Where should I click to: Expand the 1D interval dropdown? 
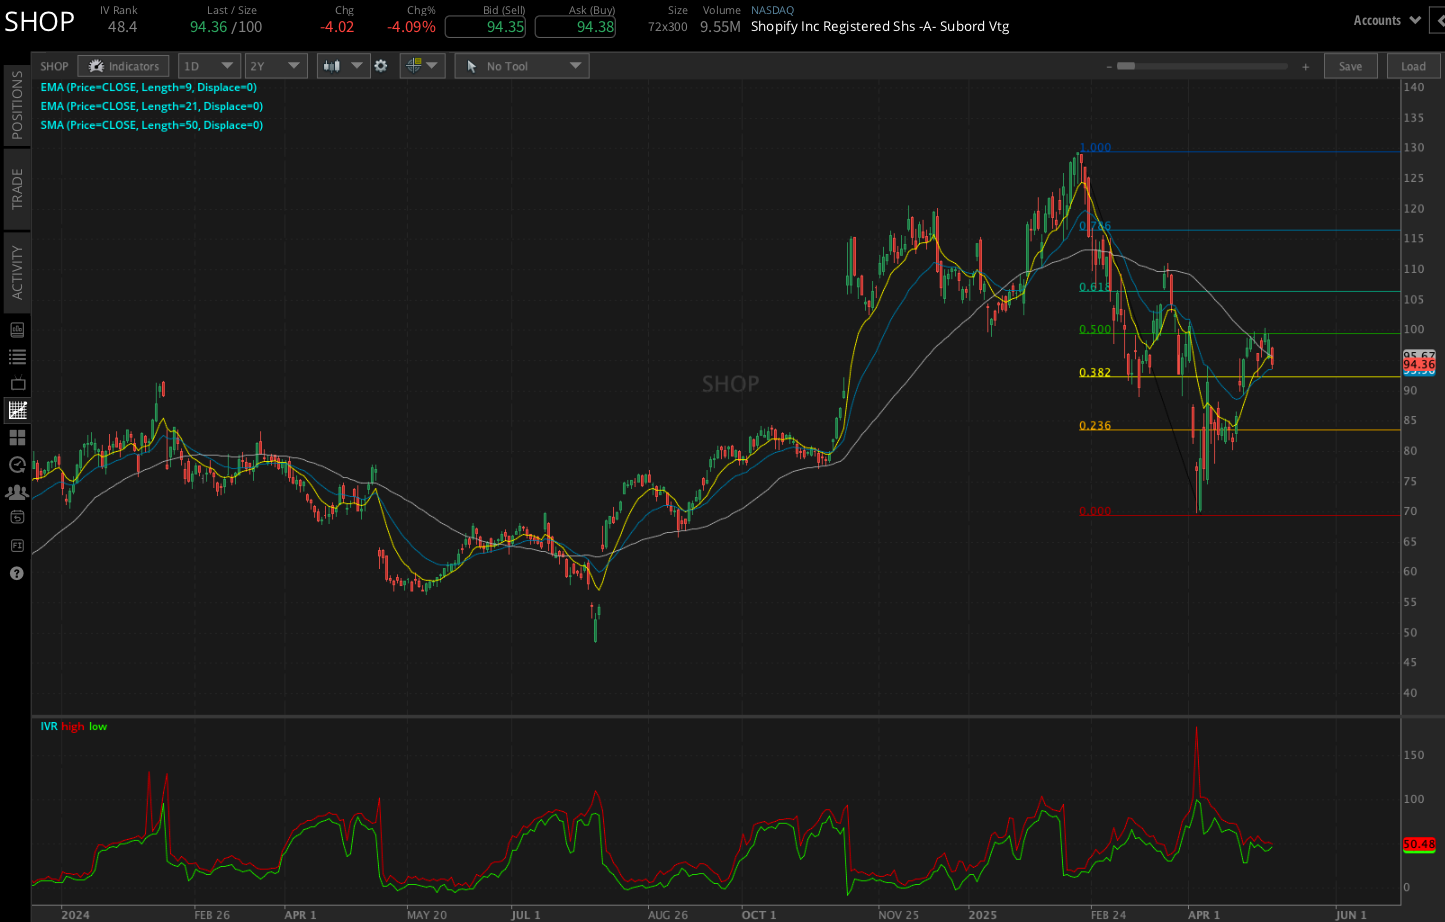(x=209, y=66)
